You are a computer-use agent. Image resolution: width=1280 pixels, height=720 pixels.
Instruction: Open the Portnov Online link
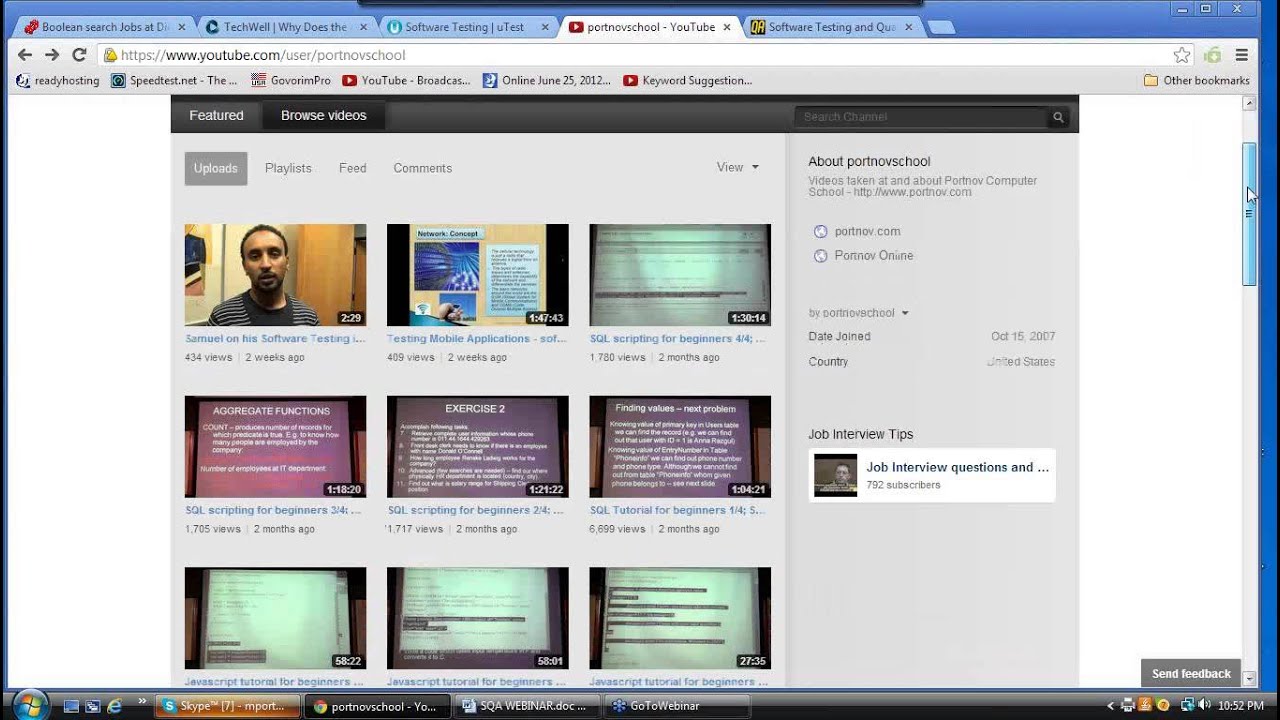click(x=874, y=255)
